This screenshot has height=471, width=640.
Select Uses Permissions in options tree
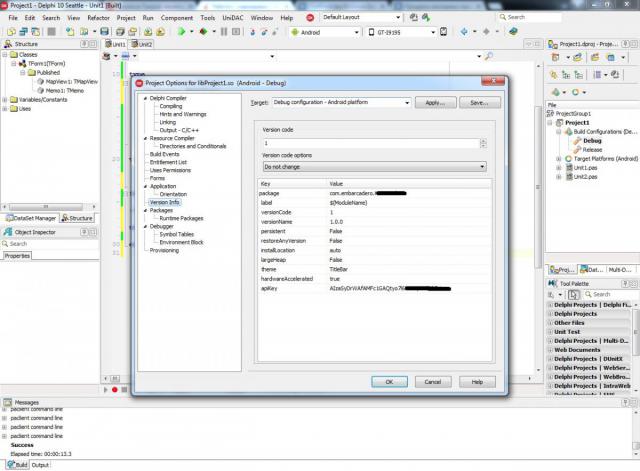[x=170, y=170]
